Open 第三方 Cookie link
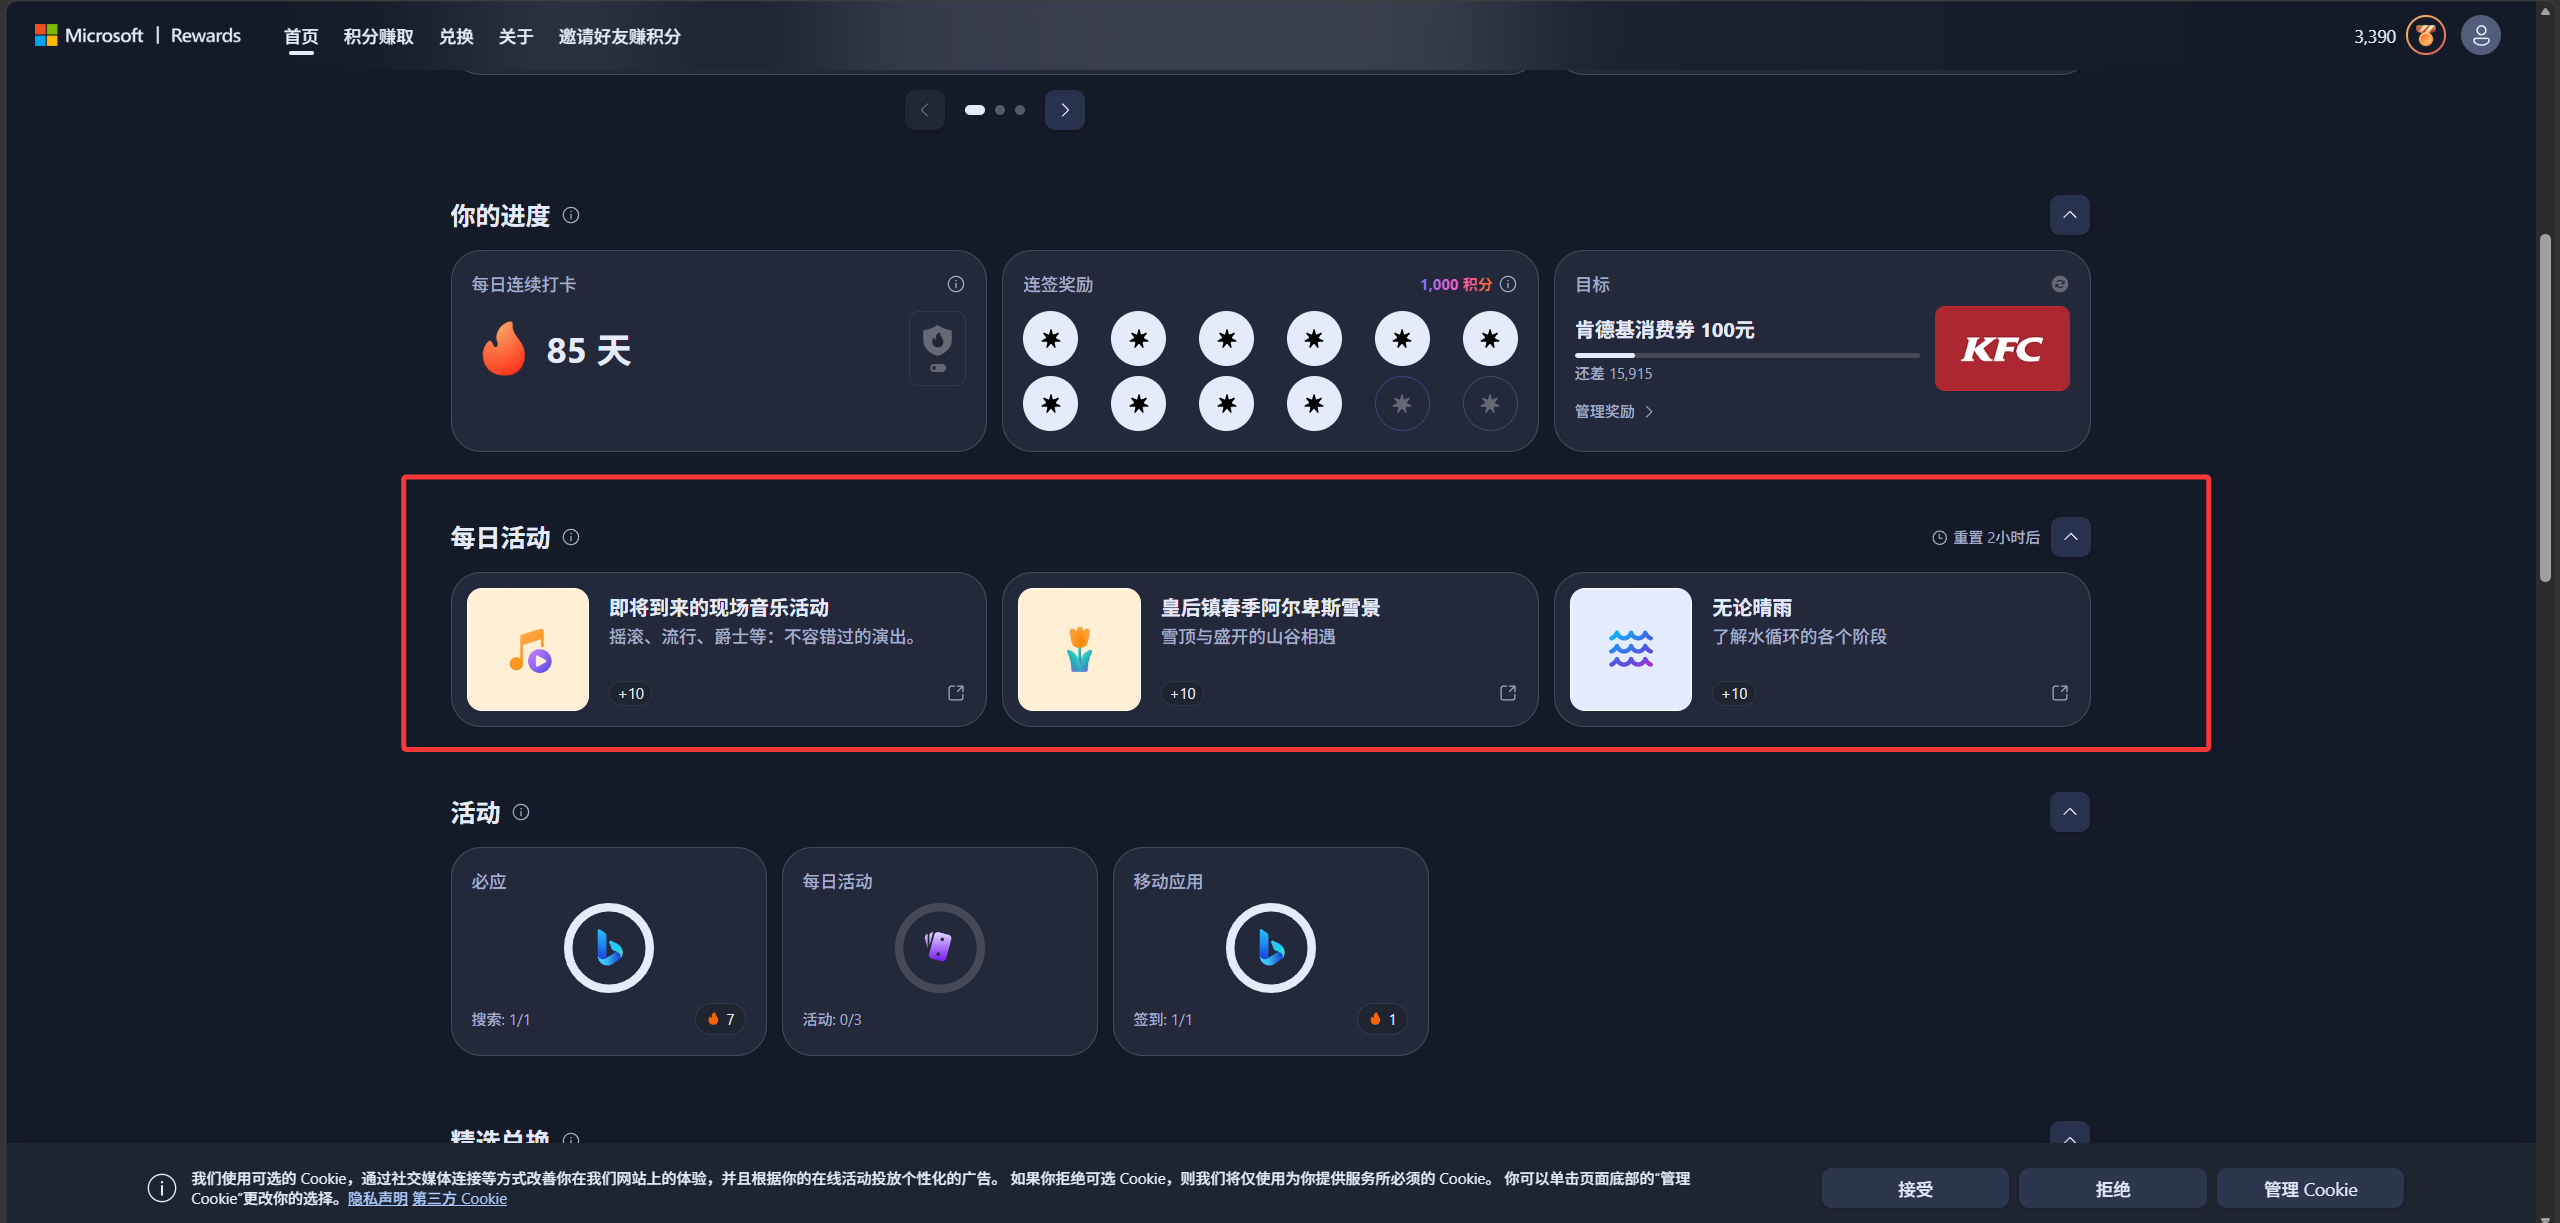Viewport: 2560px width, 1223px height. 460,1199
